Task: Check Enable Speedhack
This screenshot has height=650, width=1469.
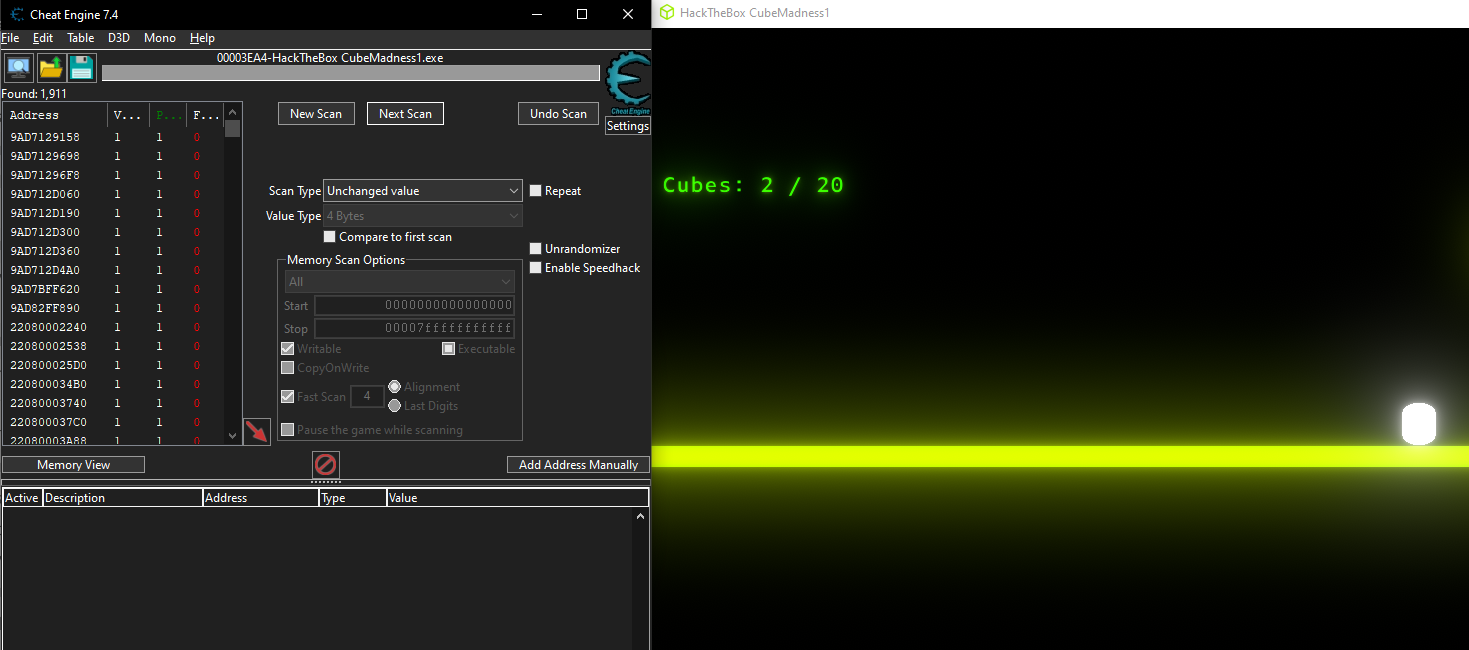Action: [536, 268]
